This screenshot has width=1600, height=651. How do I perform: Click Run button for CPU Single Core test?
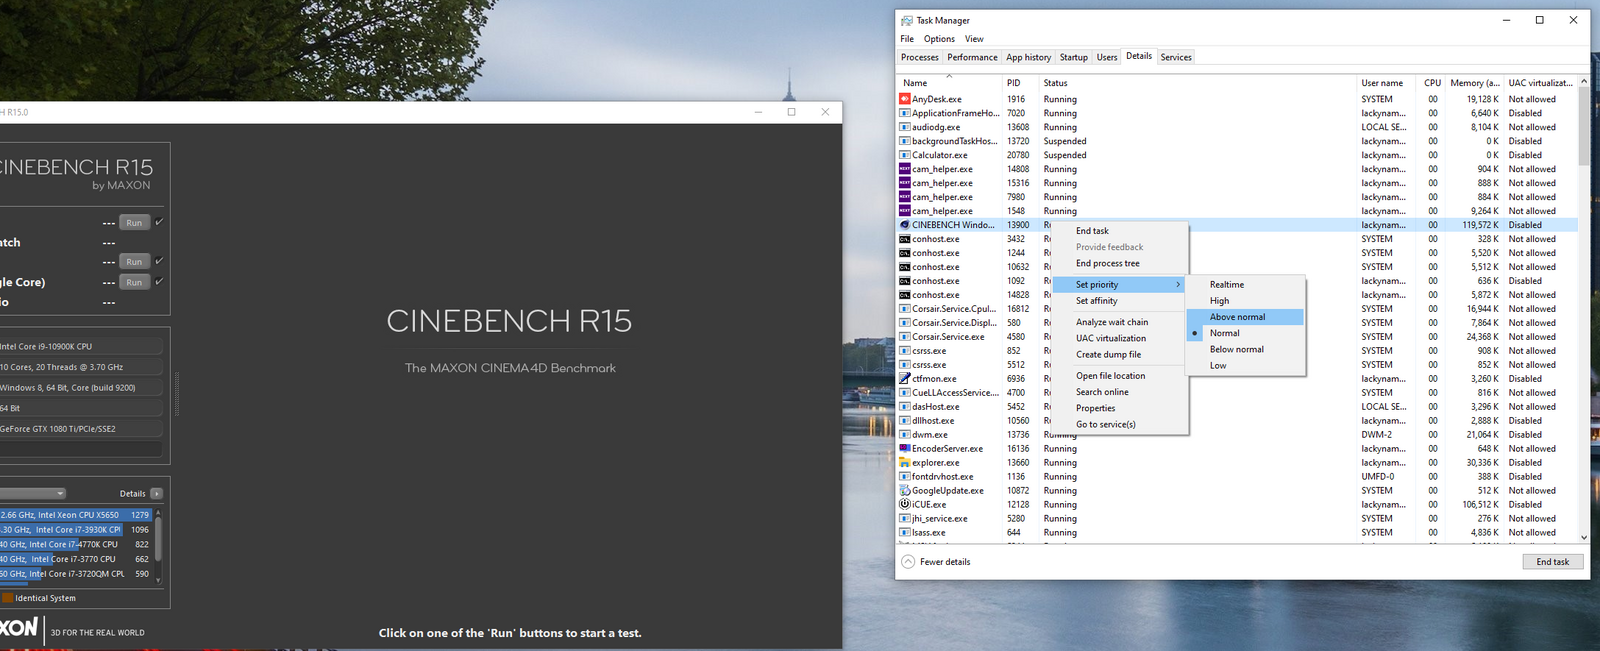tap(134, 282)
